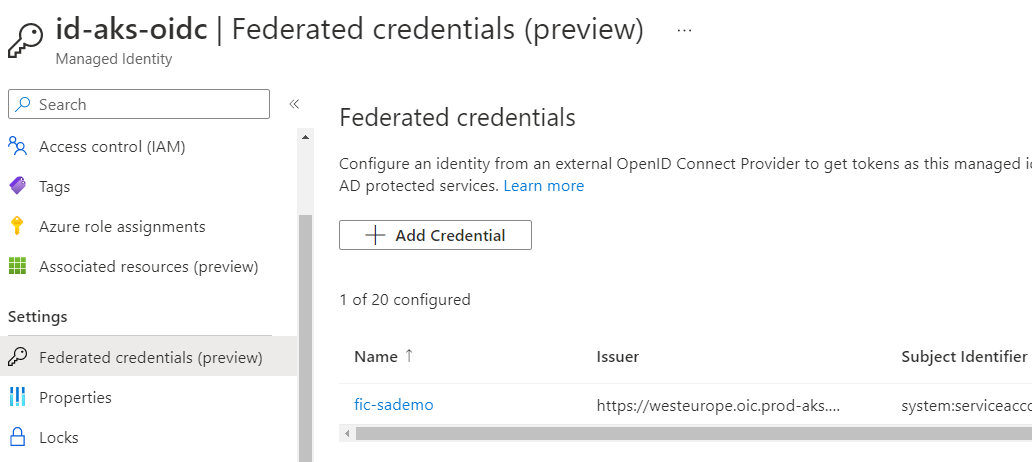1032x462 pixels.
Task: Collapse the sidebar with double chevron
Action: (294, 104)
